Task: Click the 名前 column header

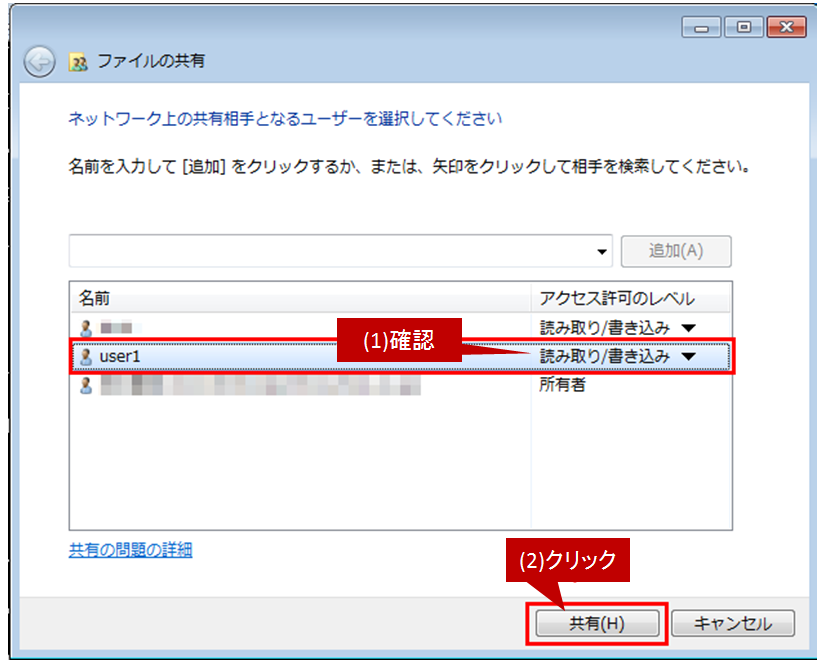Action: (301, 298)
